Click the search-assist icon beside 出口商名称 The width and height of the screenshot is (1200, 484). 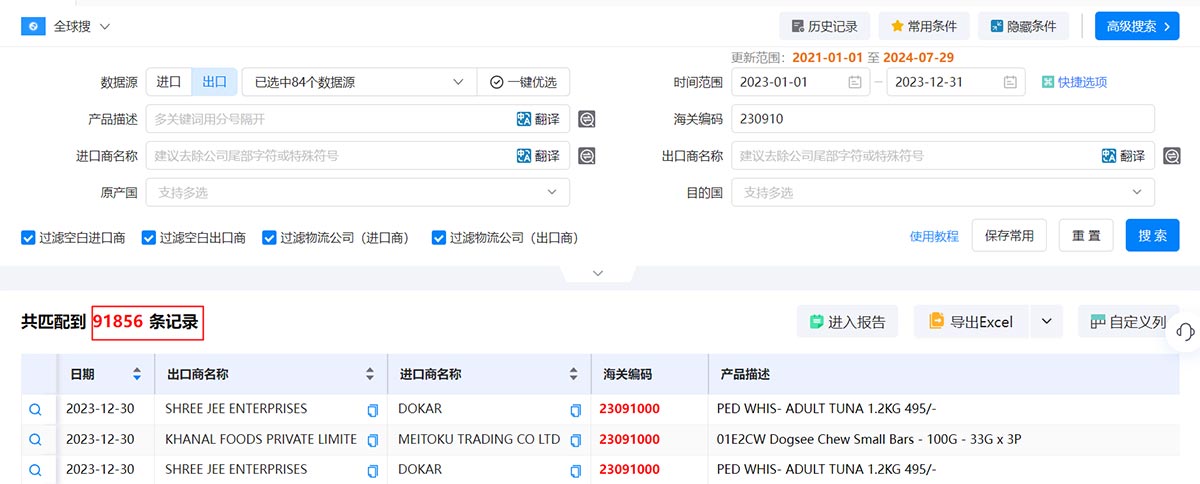1172,156
